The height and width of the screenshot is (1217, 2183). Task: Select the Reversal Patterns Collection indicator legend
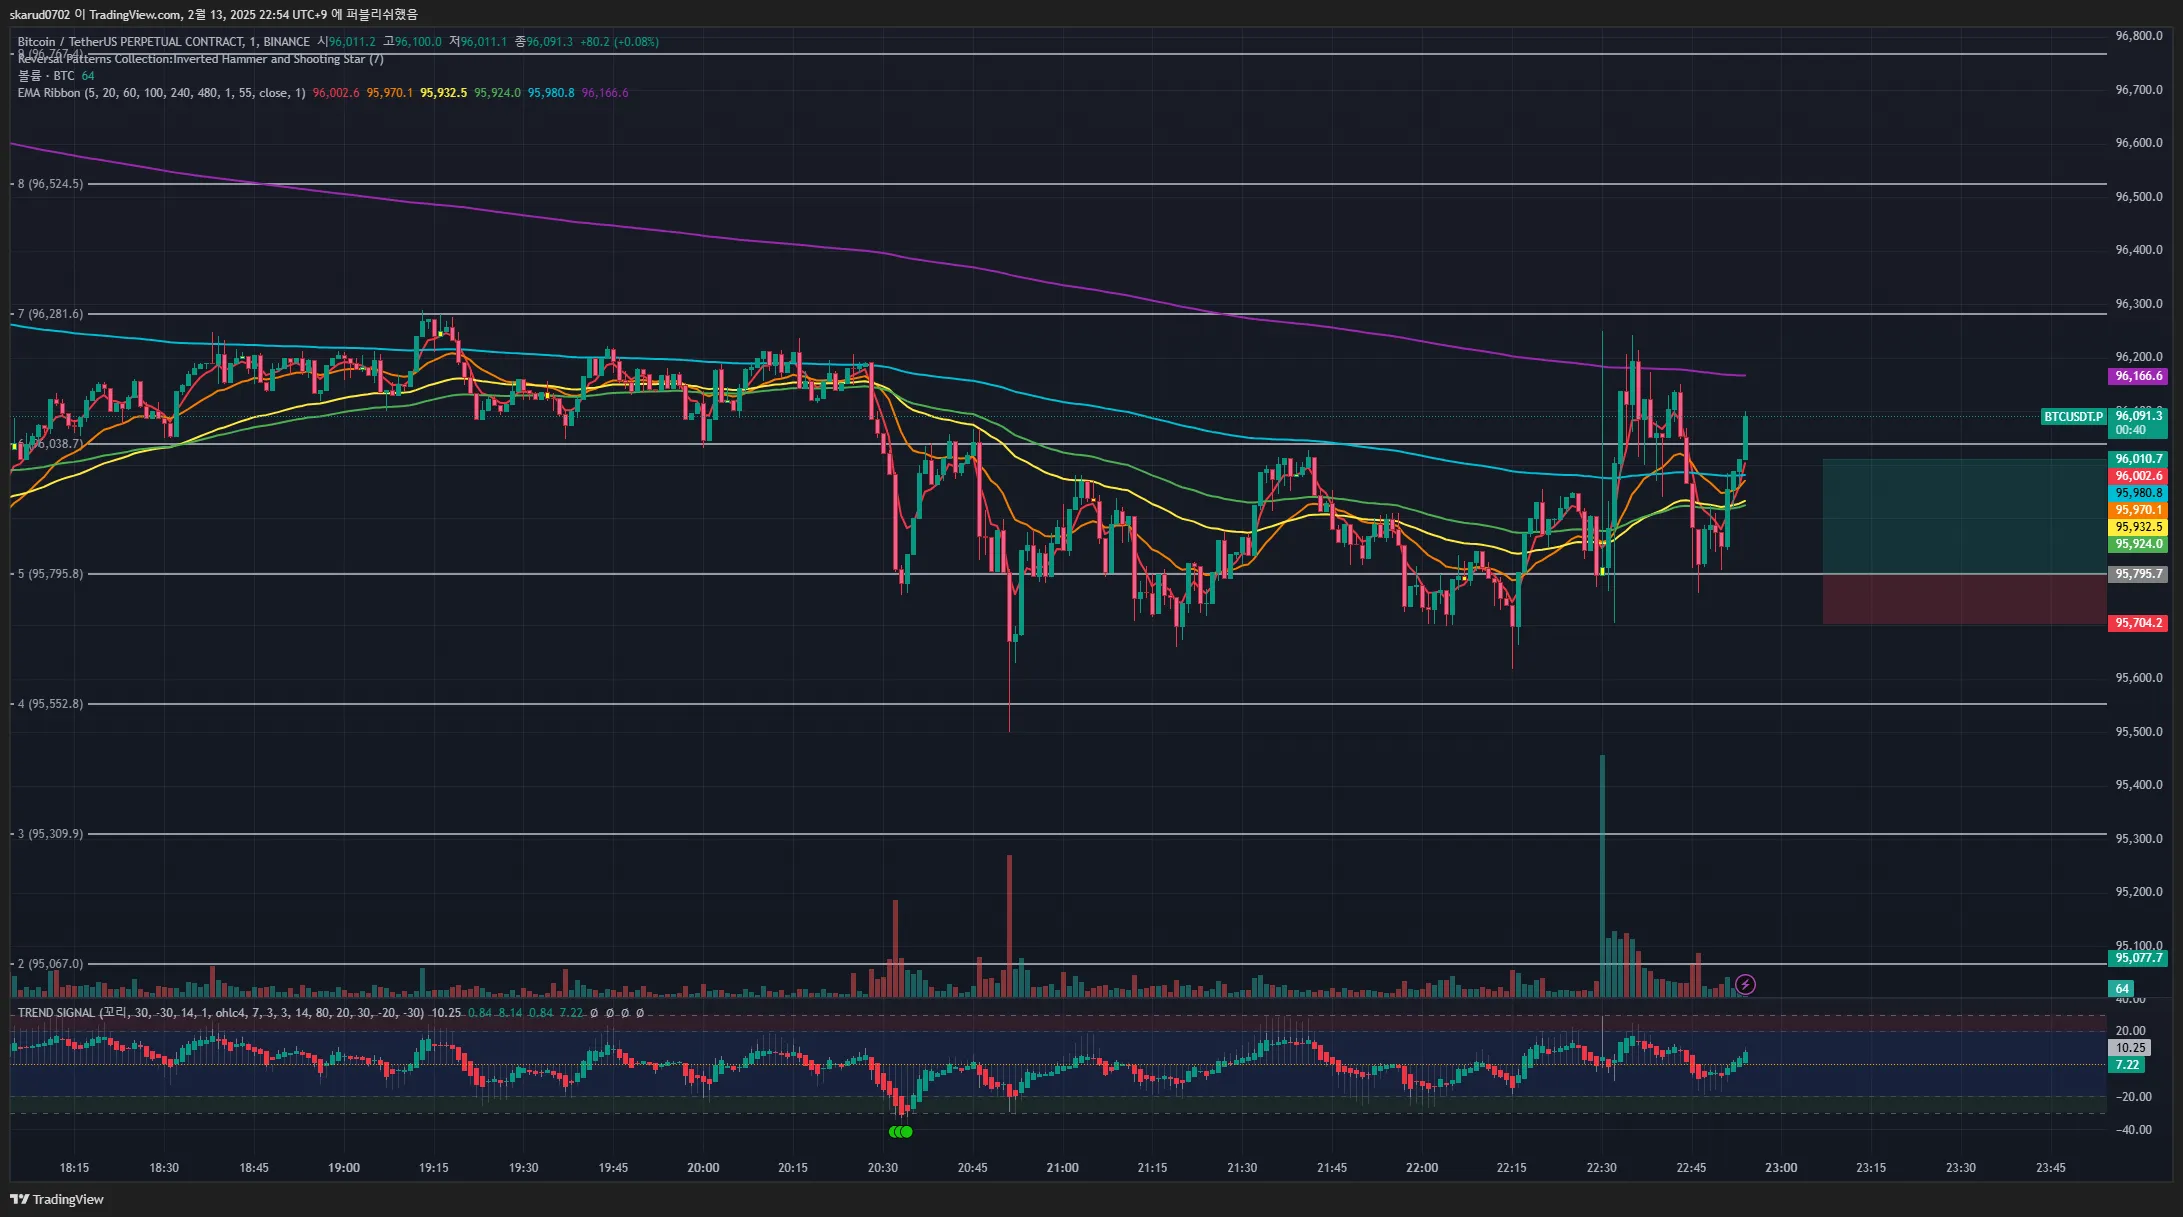coord(200,59)
